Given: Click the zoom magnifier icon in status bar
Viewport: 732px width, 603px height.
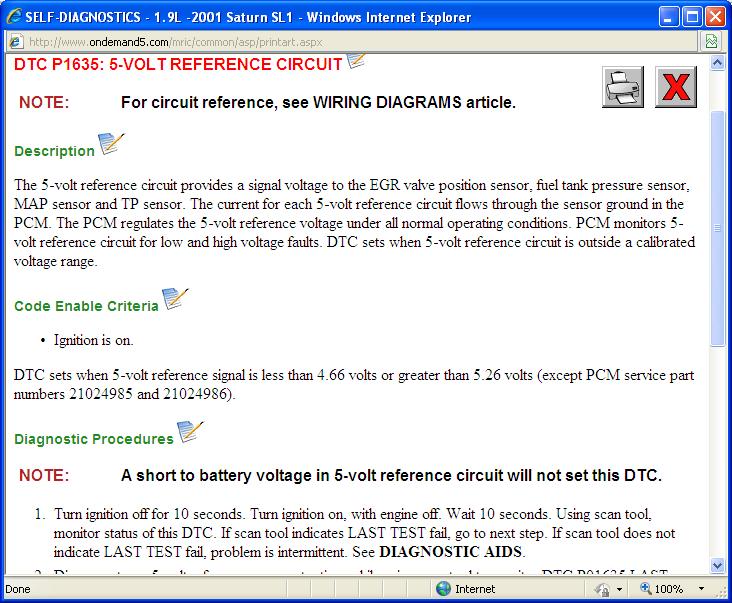Looking at the screenshot, I should pyautogui.click(x=646, y=588).
